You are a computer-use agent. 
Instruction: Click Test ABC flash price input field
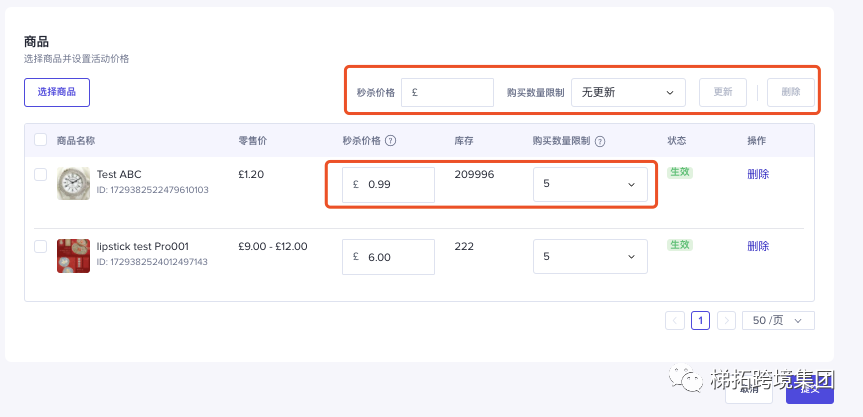pos(395,184)
